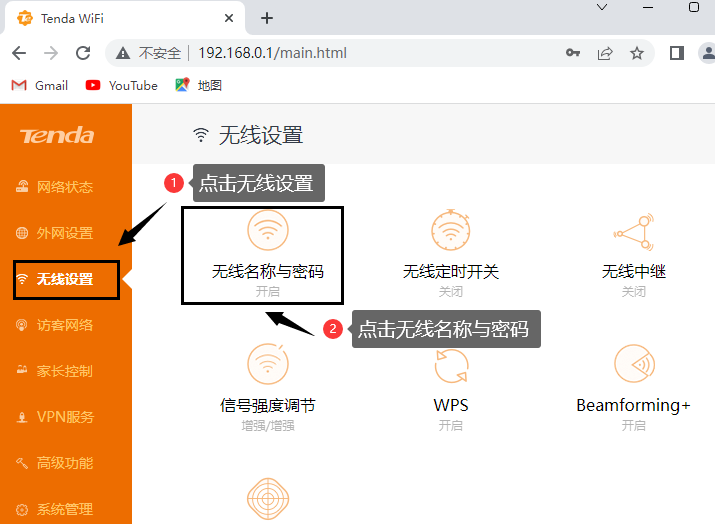Image resolution: width=715 pixels, height=524 pixels.
Task: Click 开启 status under WPS
Action: click(451, 425)
